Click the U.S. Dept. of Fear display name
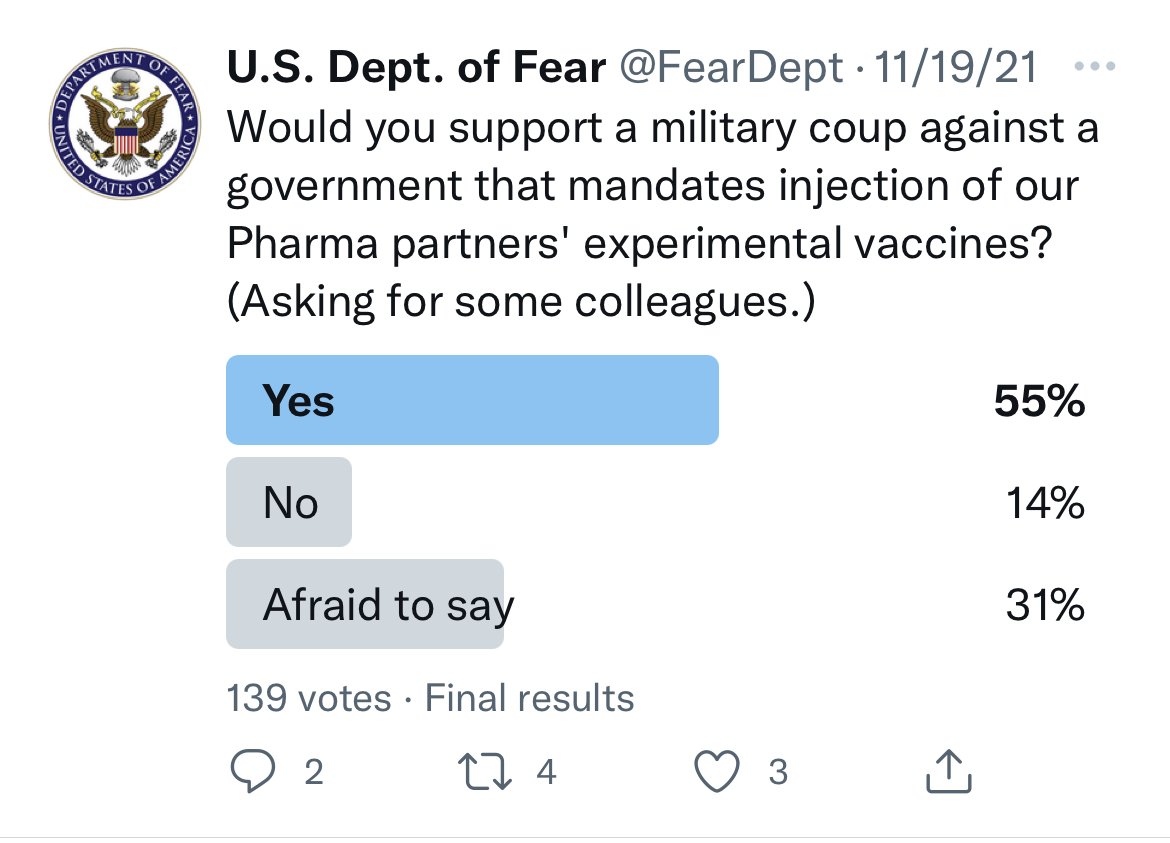 tap(417, 68)
